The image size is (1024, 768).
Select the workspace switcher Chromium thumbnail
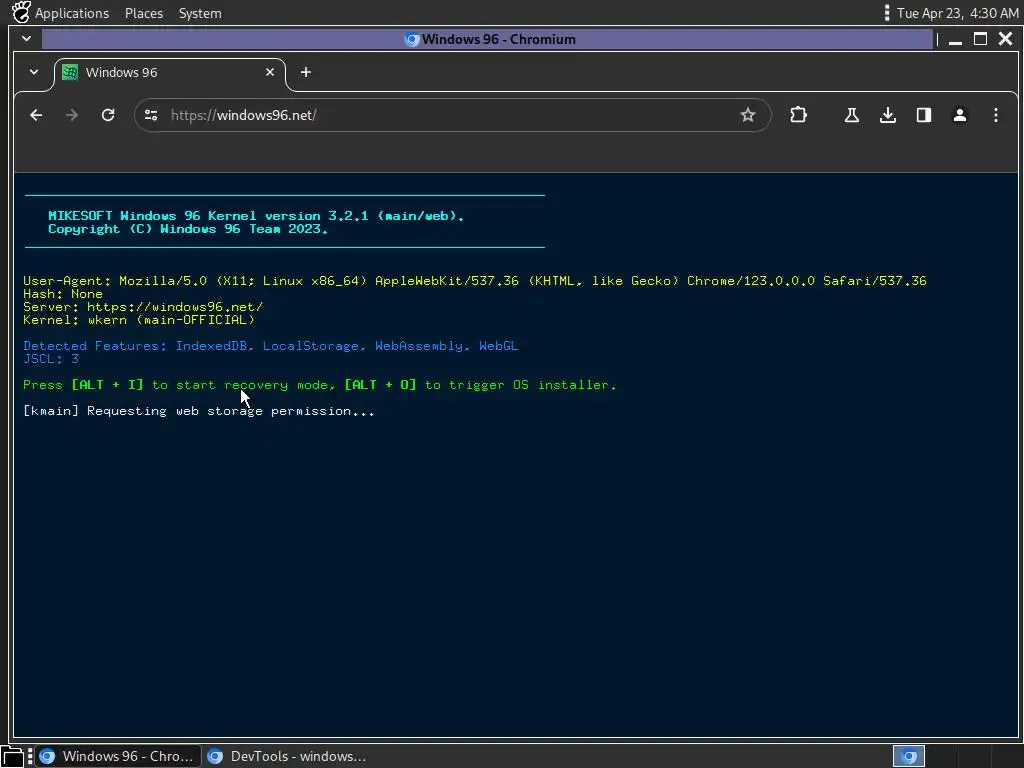click(x=908, y=756)
